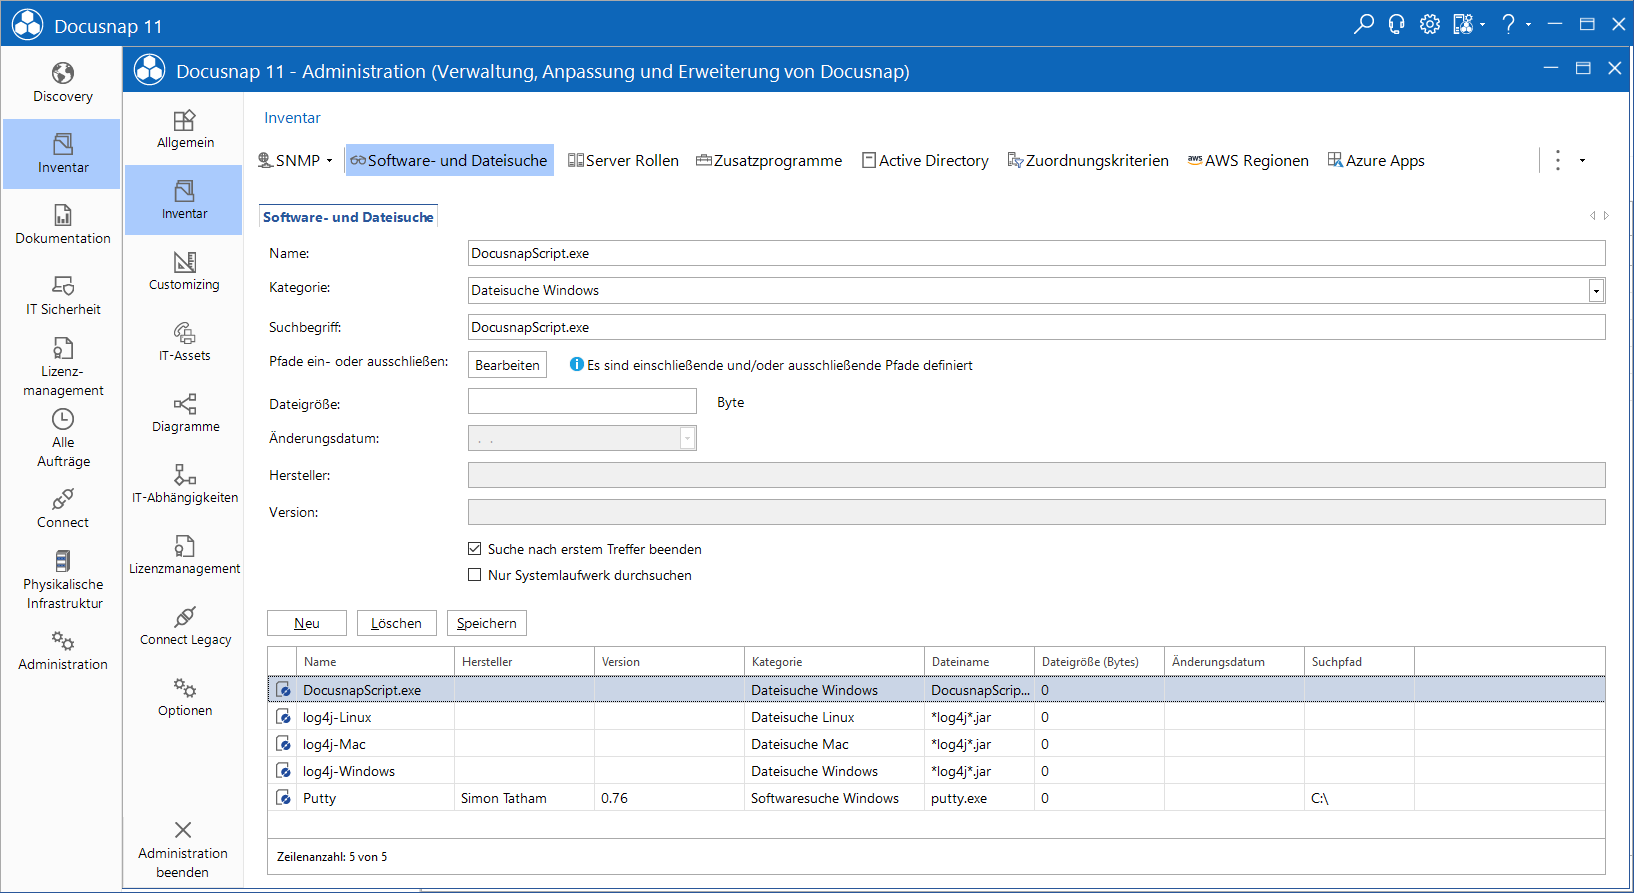The image size is (1634, 893).
Task: Open the search magnifier in the title bar
Action: (1364, 24)
